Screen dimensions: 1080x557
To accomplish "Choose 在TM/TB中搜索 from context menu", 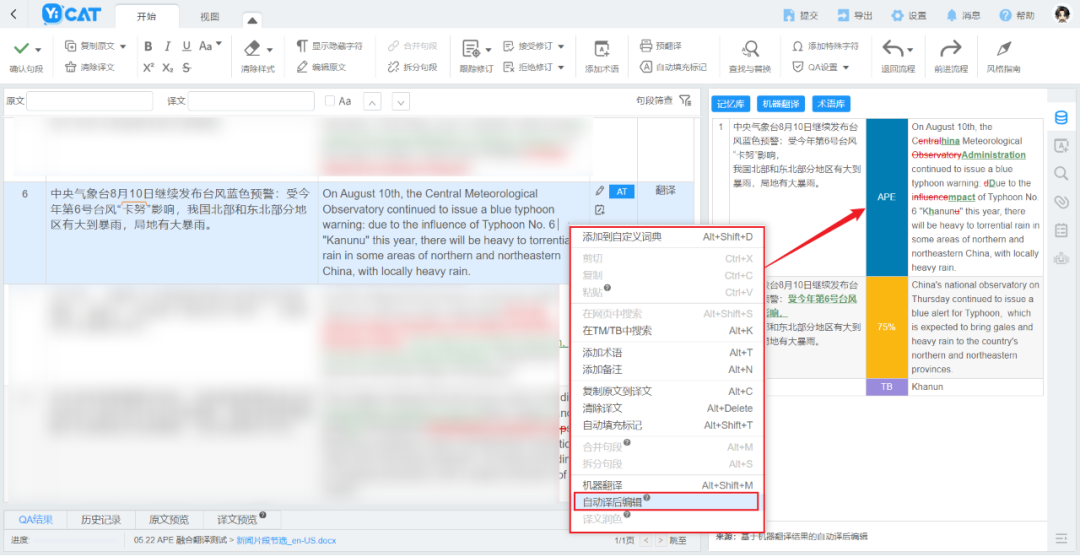I will pyautogui.click(x=665, y=330).
